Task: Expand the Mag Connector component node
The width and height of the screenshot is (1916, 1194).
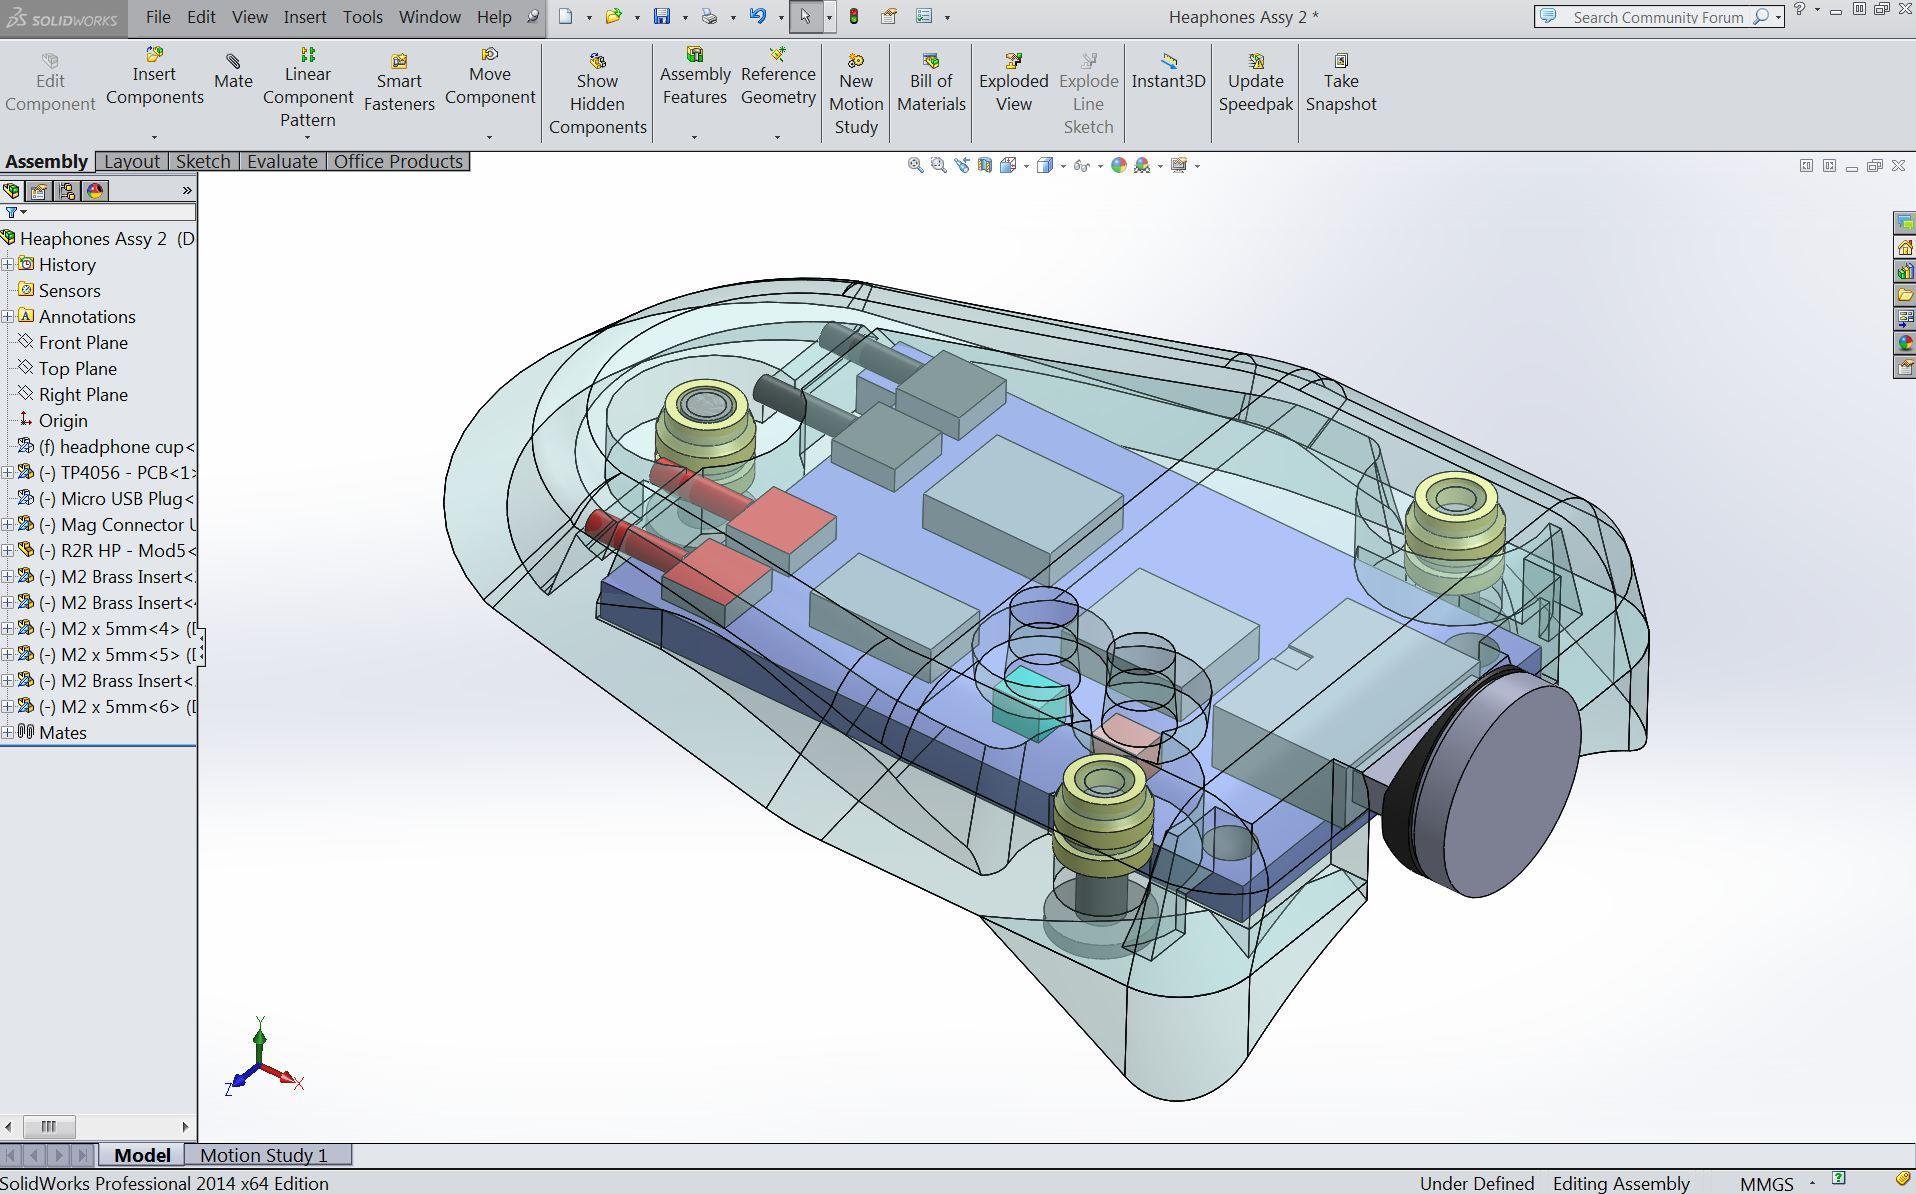Action: tap(7, 524)
